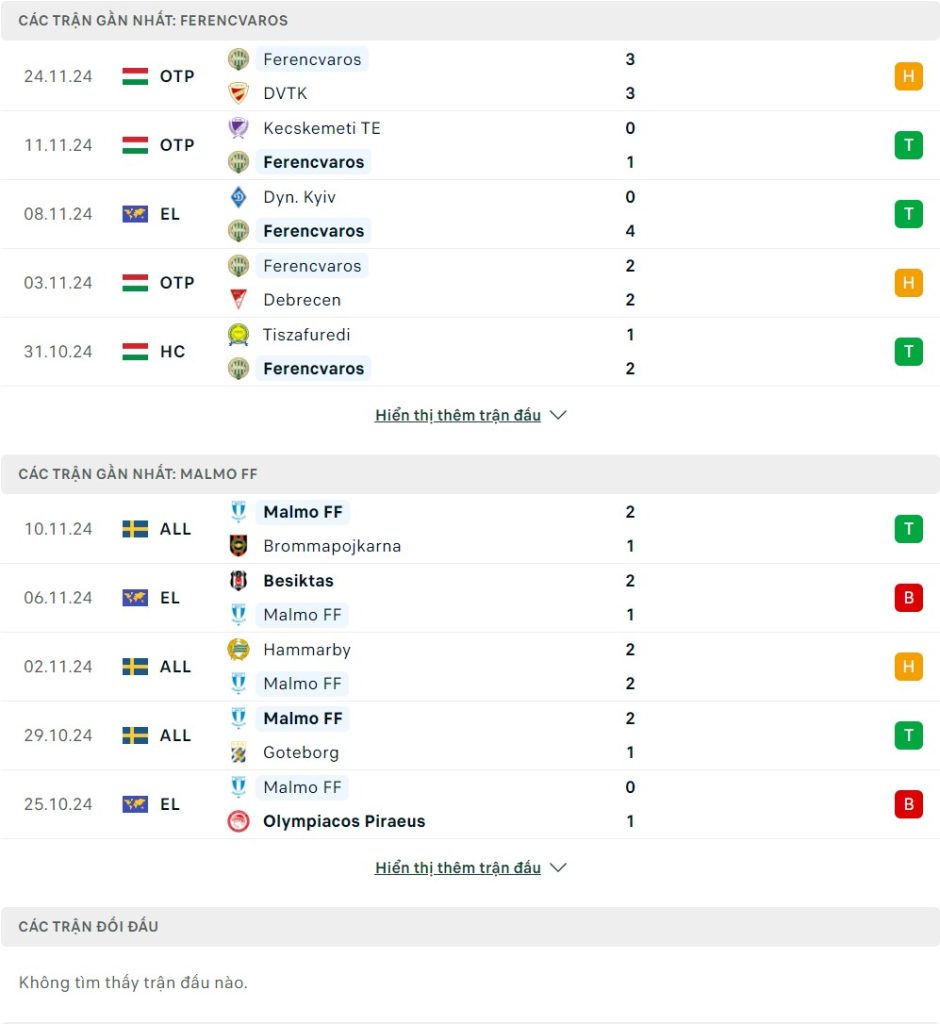Click the Hammarby team crest icon
Image resolution: width=940 pixels, height=1024 pixels.
pyautogui.click(x=238, y=650)
